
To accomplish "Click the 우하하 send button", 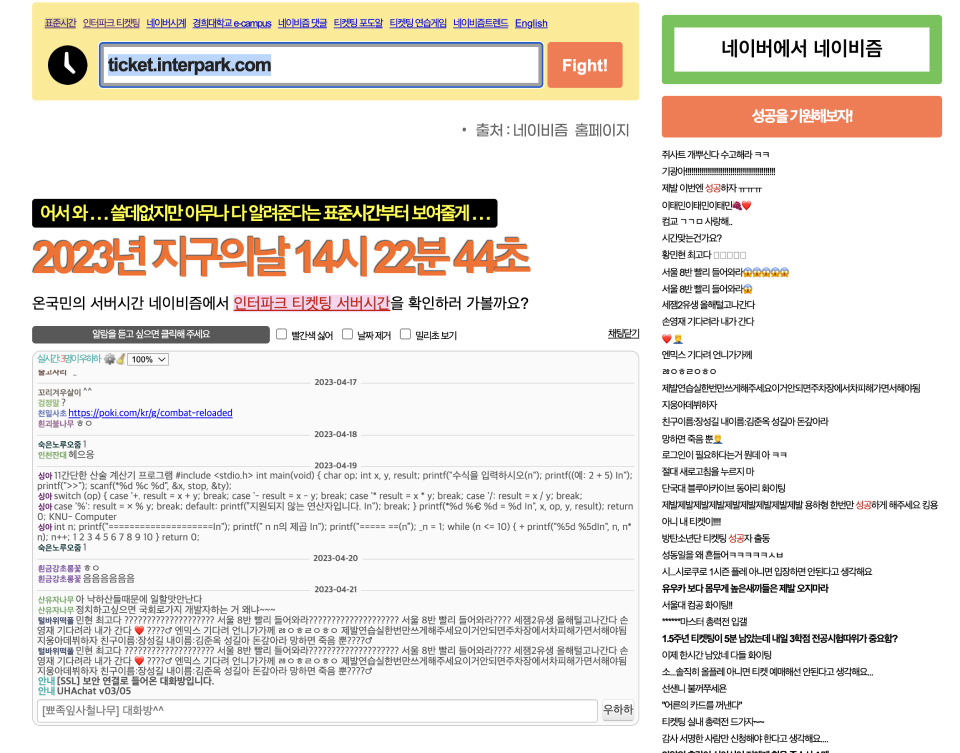I will click(x=618, y=708).
